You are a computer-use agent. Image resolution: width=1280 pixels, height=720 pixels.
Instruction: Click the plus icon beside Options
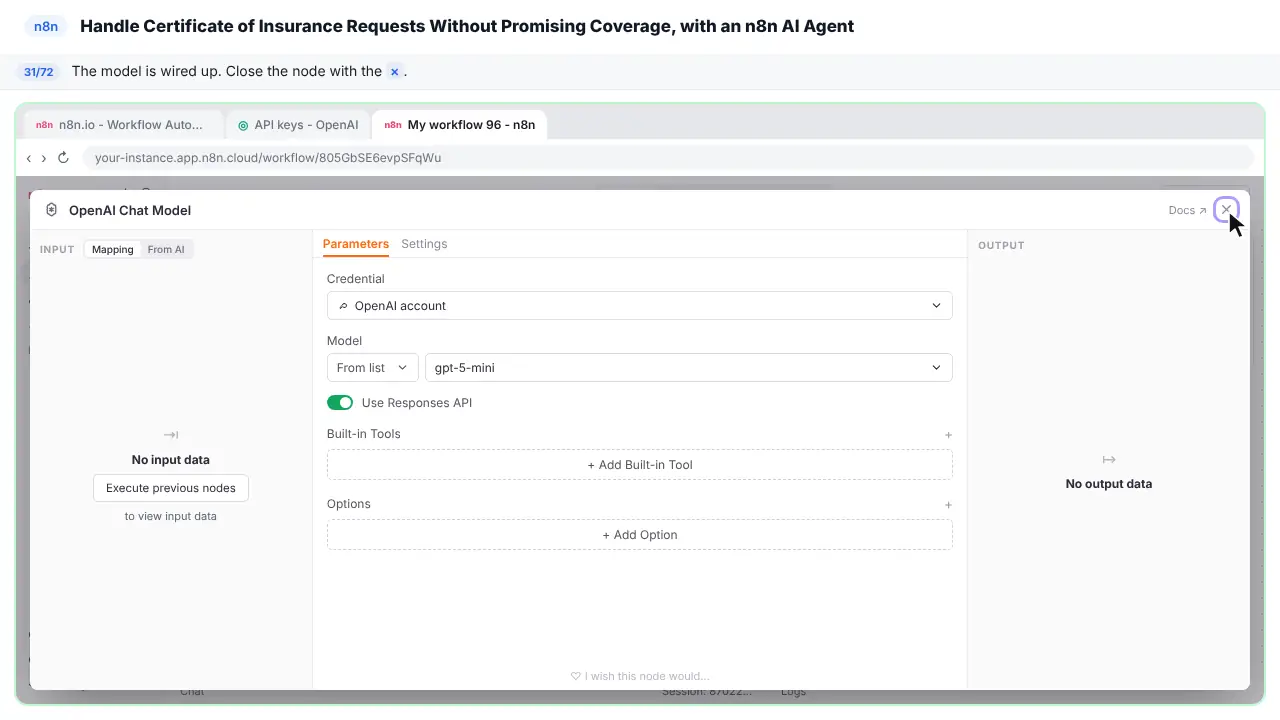[x=948, y=505]
